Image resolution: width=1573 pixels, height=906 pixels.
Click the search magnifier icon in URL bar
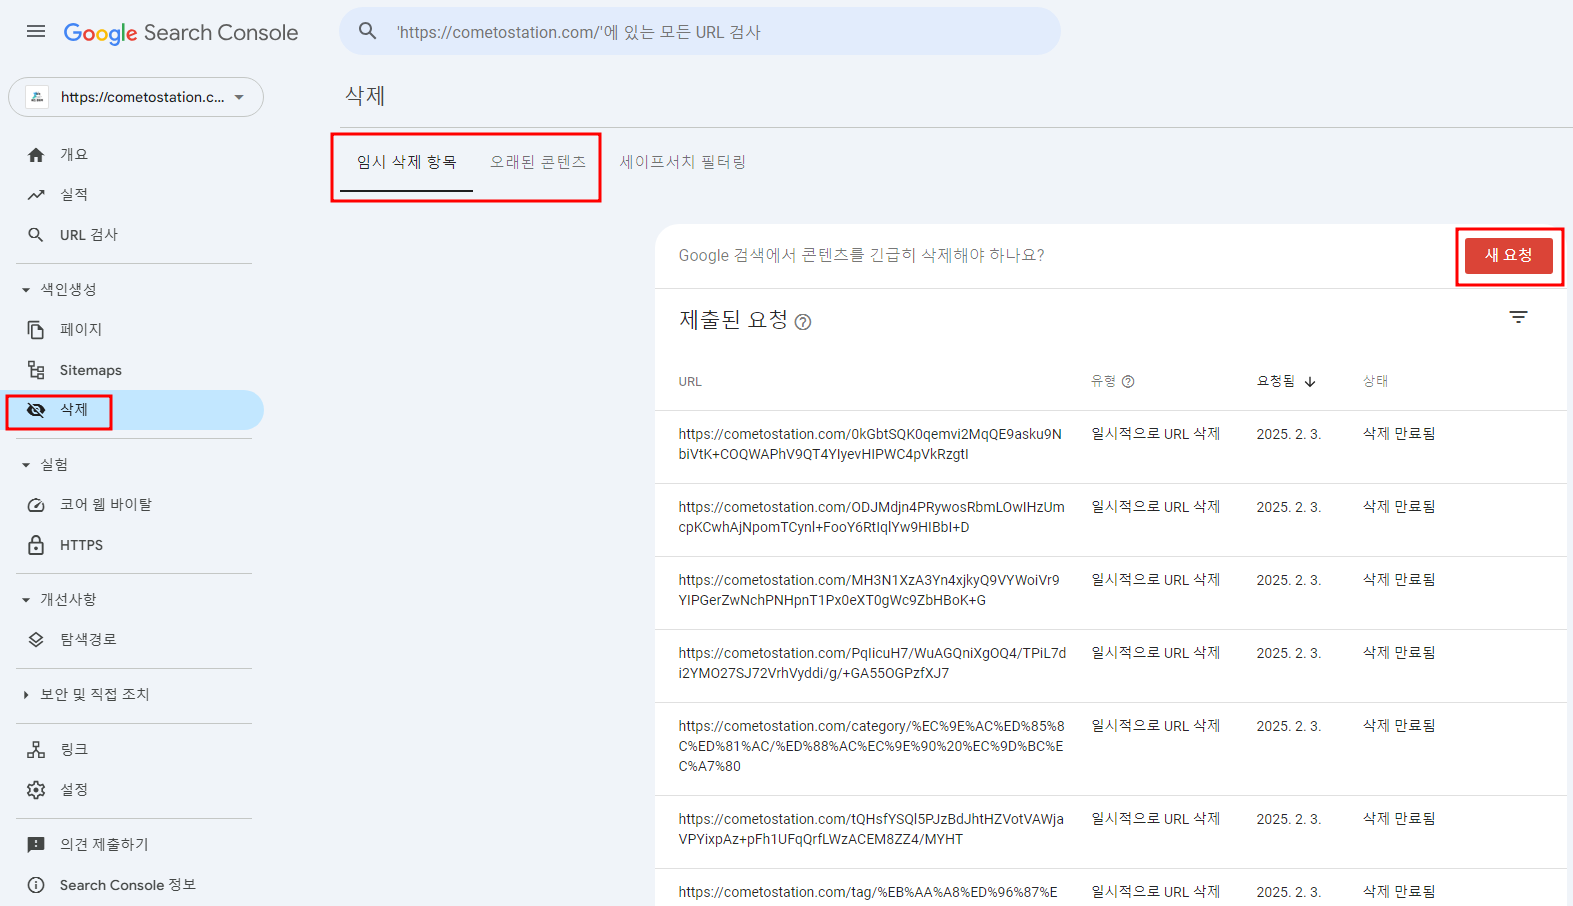(x=368, y=31)
